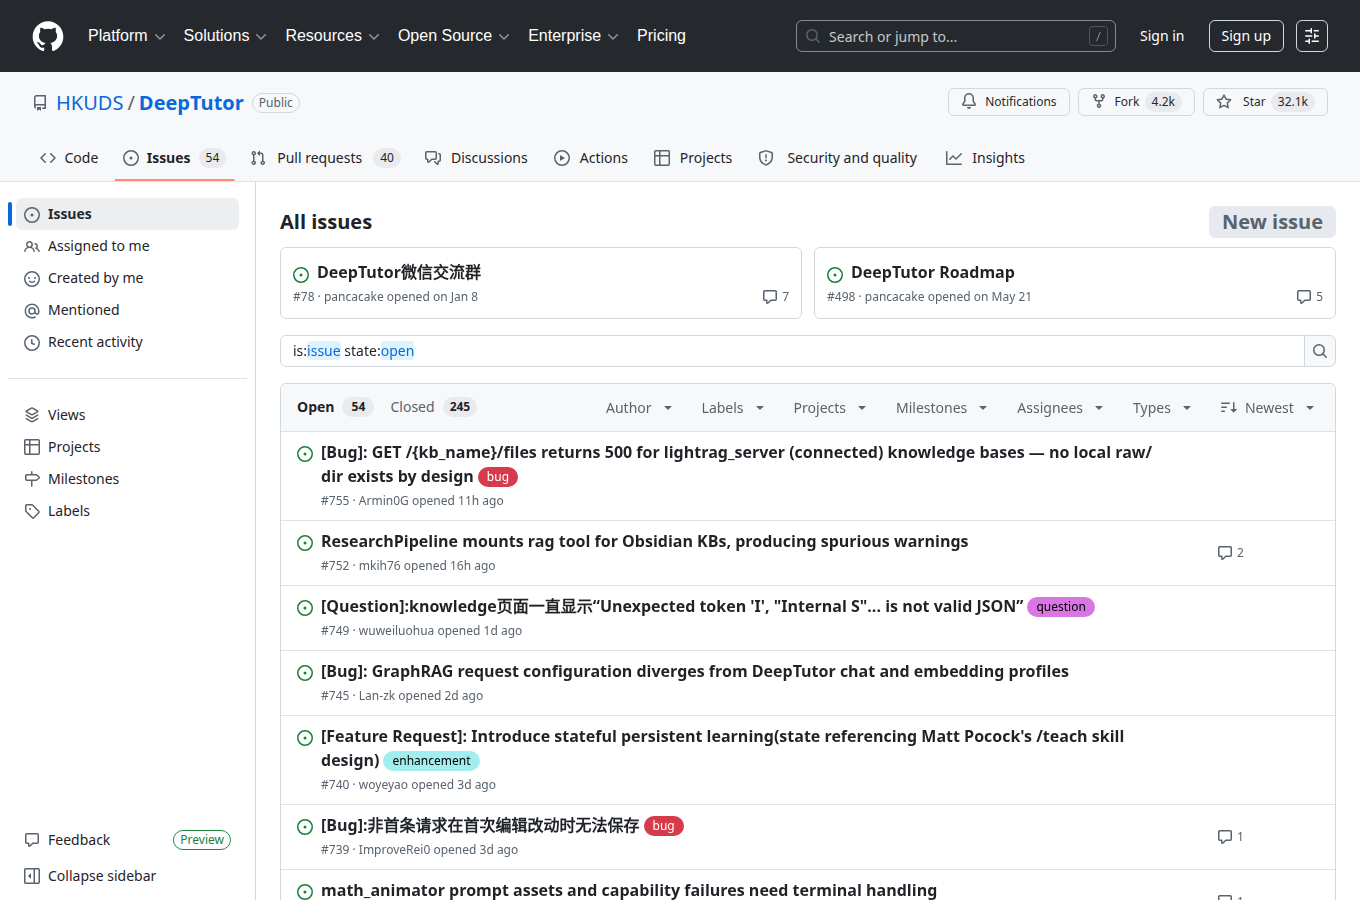Expand the Projects filter dropdown

tap(830, 408)
